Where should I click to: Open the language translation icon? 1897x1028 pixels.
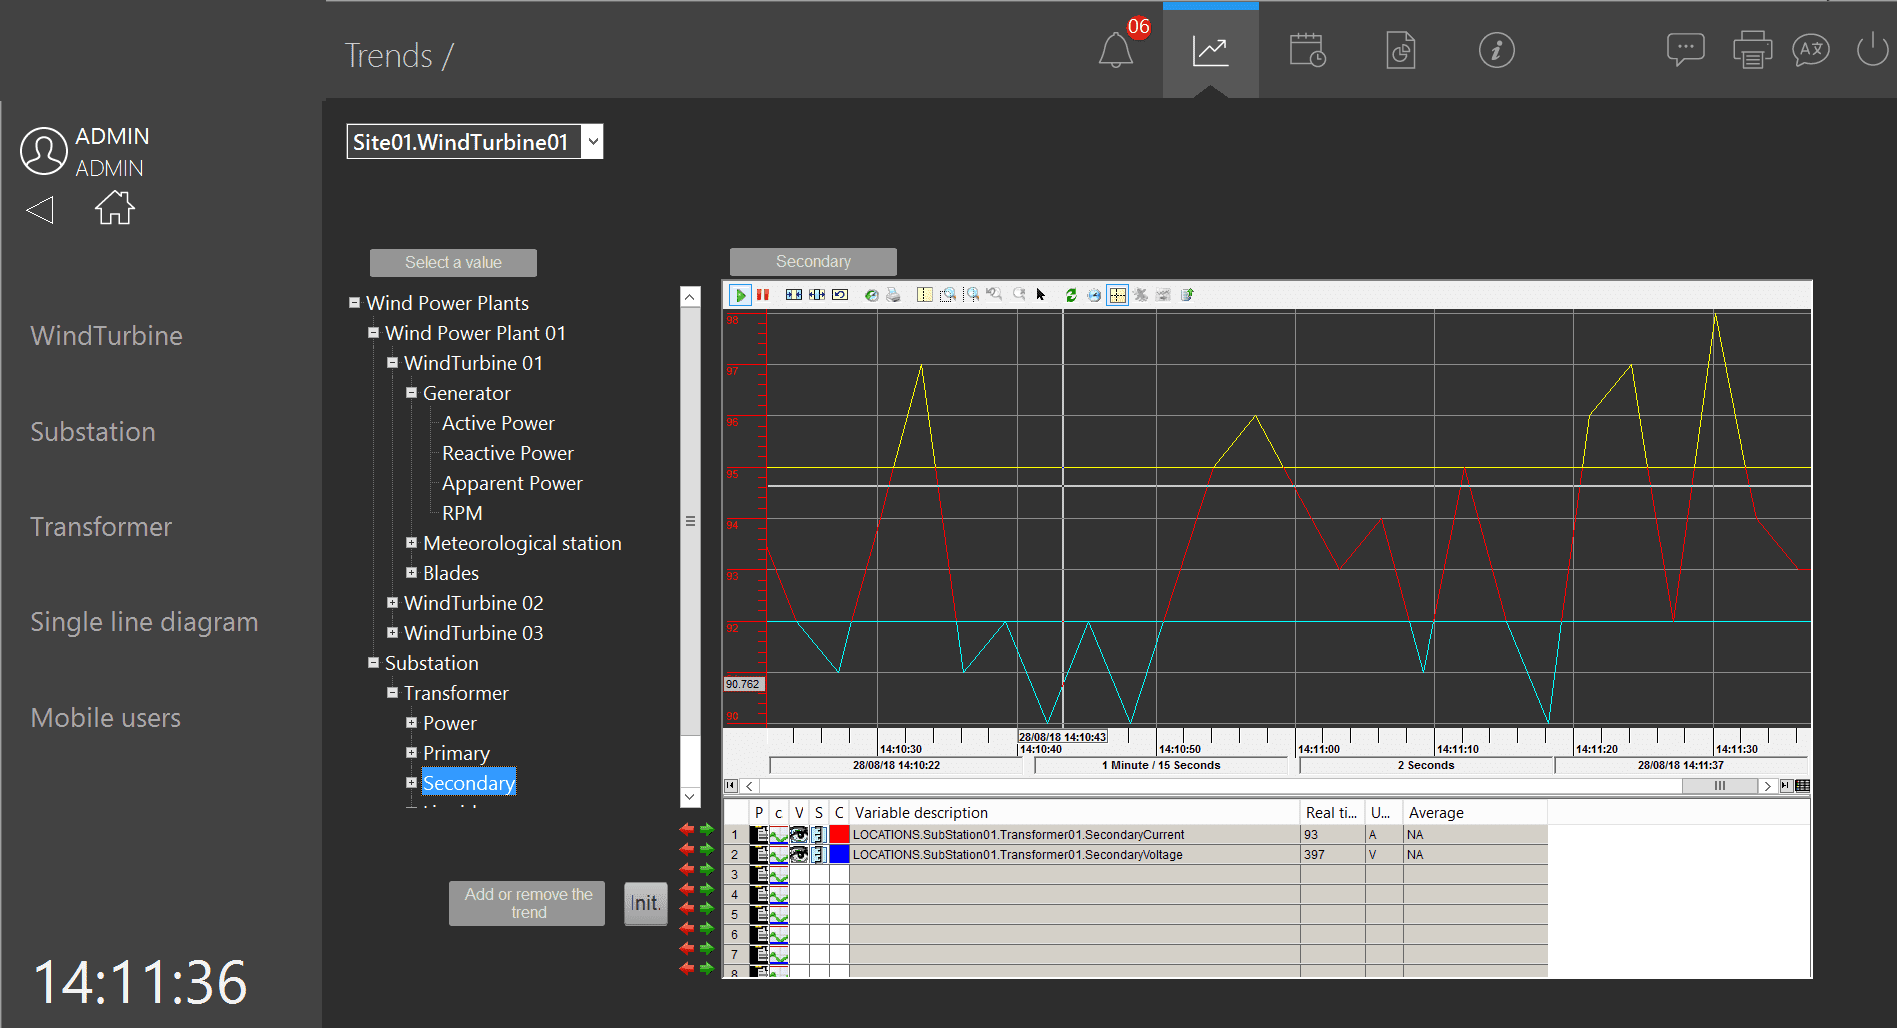coord(1810,50)
